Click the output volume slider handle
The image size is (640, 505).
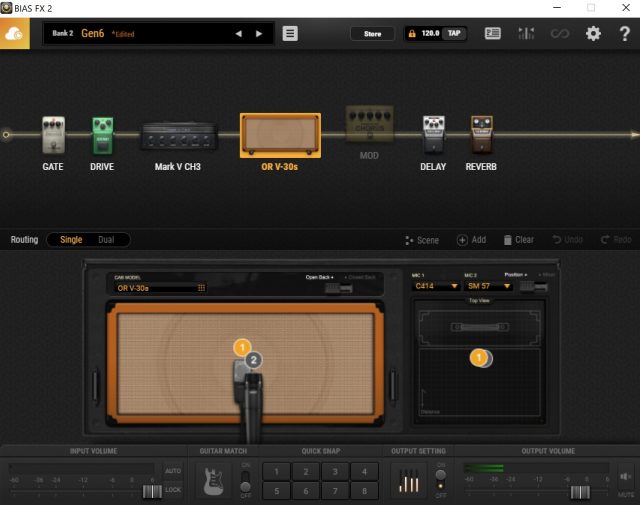pos(580,492)
